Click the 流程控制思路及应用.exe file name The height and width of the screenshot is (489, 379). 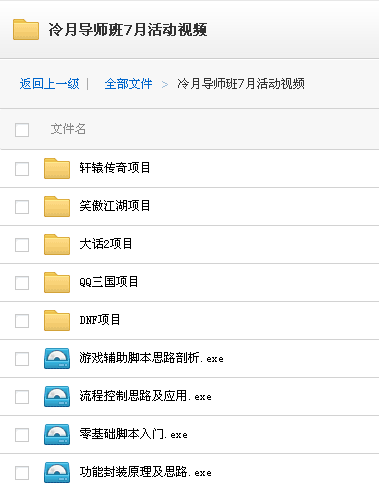(x=145, y=396)
